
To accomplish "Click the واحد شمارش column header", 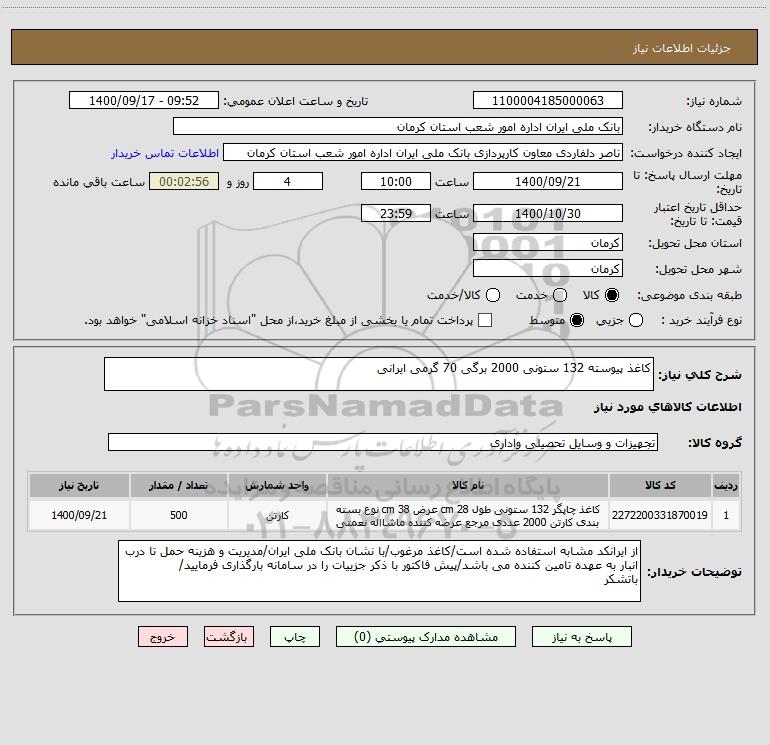I will [x=277, y=485].
